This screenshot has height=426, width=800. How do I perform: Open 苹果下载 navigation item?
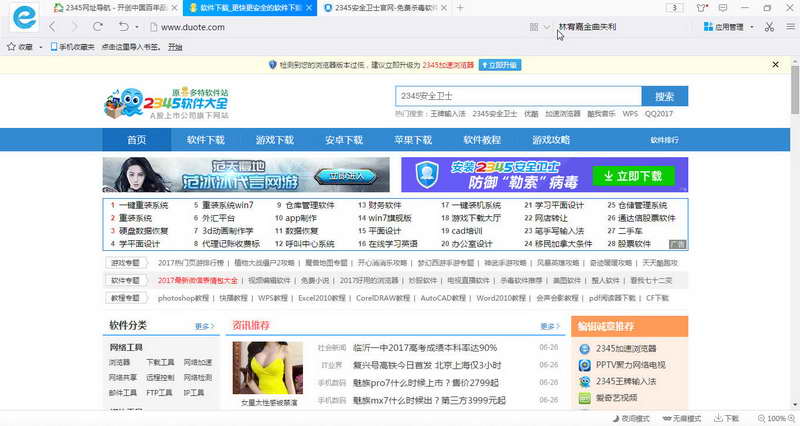(x=413, y=140)
